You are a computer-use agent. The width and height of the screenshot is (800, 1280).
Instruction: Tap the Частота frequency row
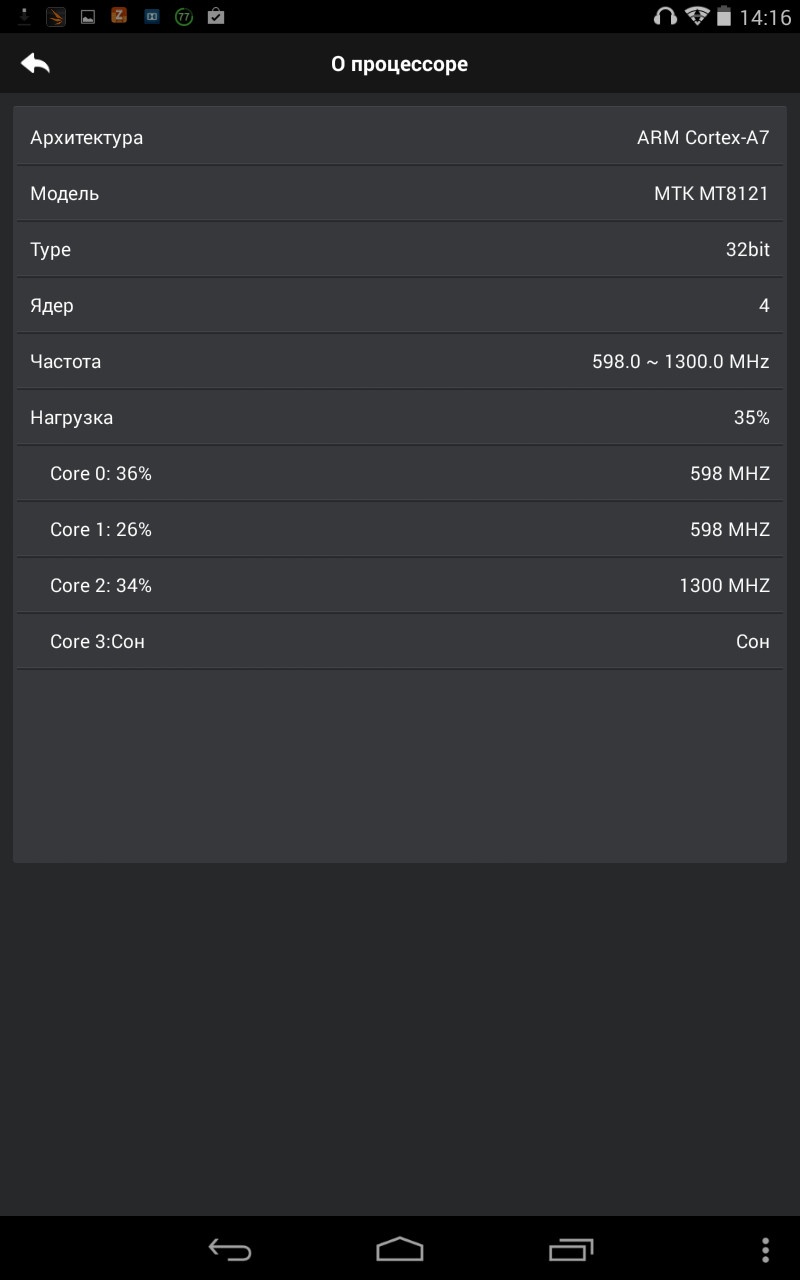[x=400, y=362]
